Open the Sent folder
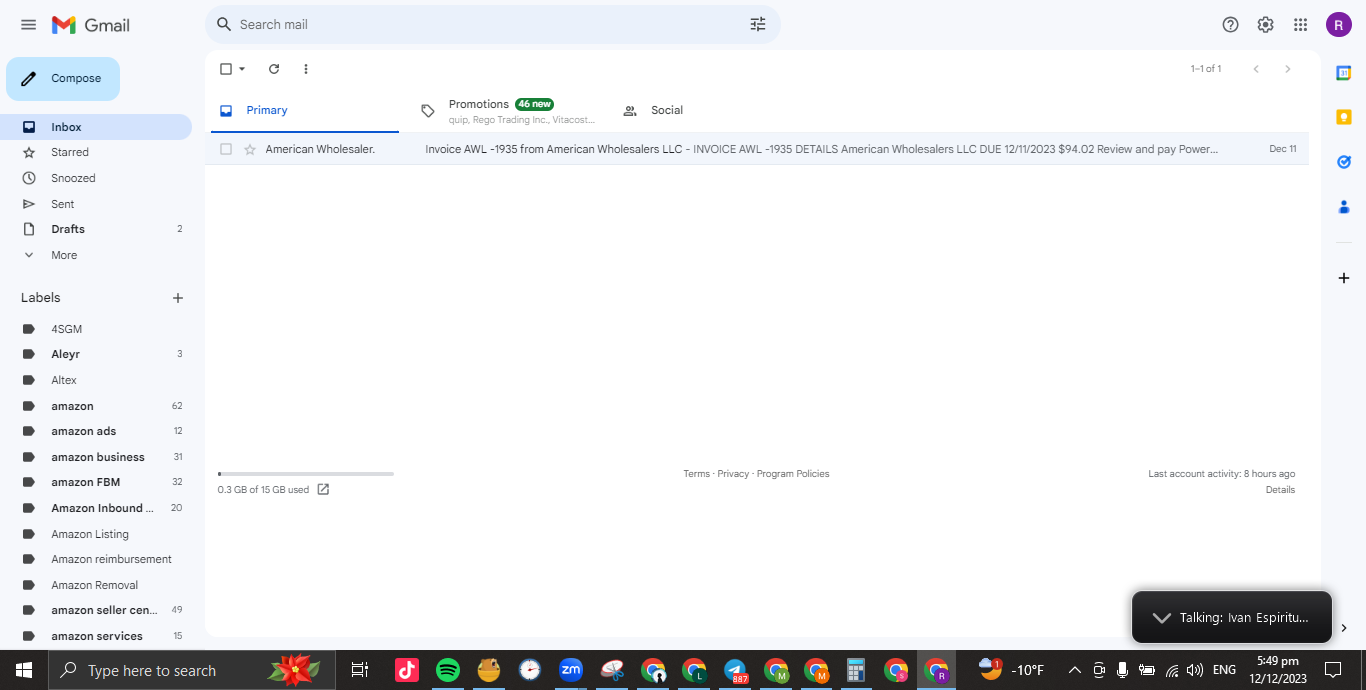The width and height of the screenshot is (1366, 690). (96, 204)
